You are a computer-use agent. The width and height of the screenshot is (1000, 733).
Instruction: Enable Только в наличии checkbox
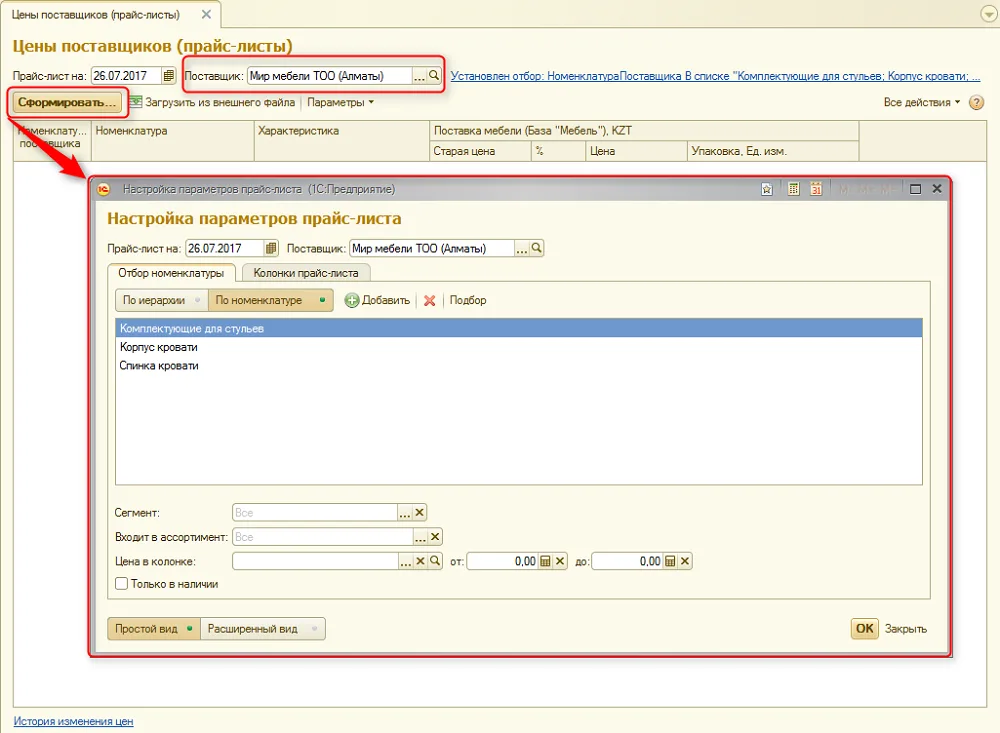point(121,584)
